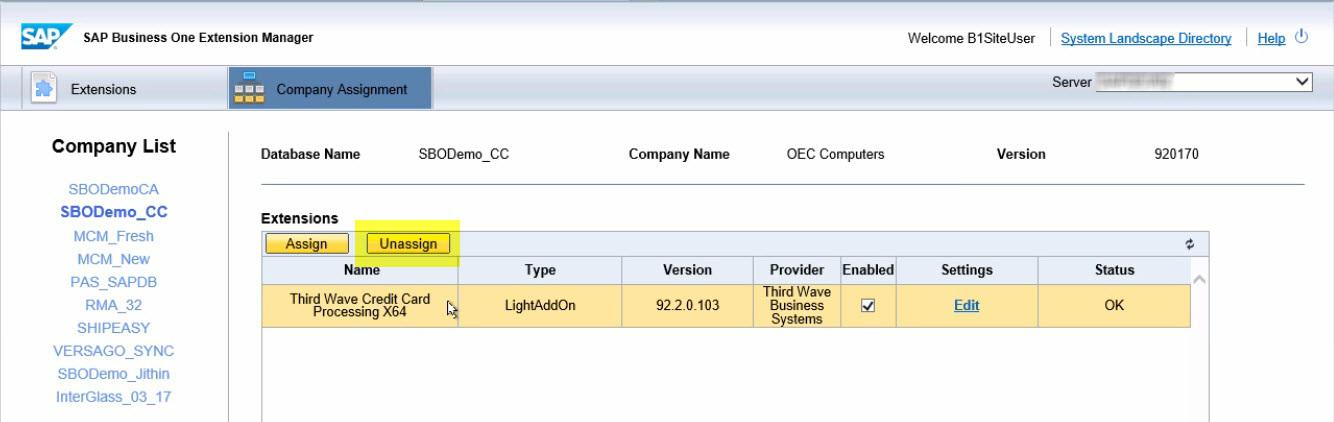Click the LightAddOn type cell
This screenshot has width=1334, height=422.
(540, 306)
